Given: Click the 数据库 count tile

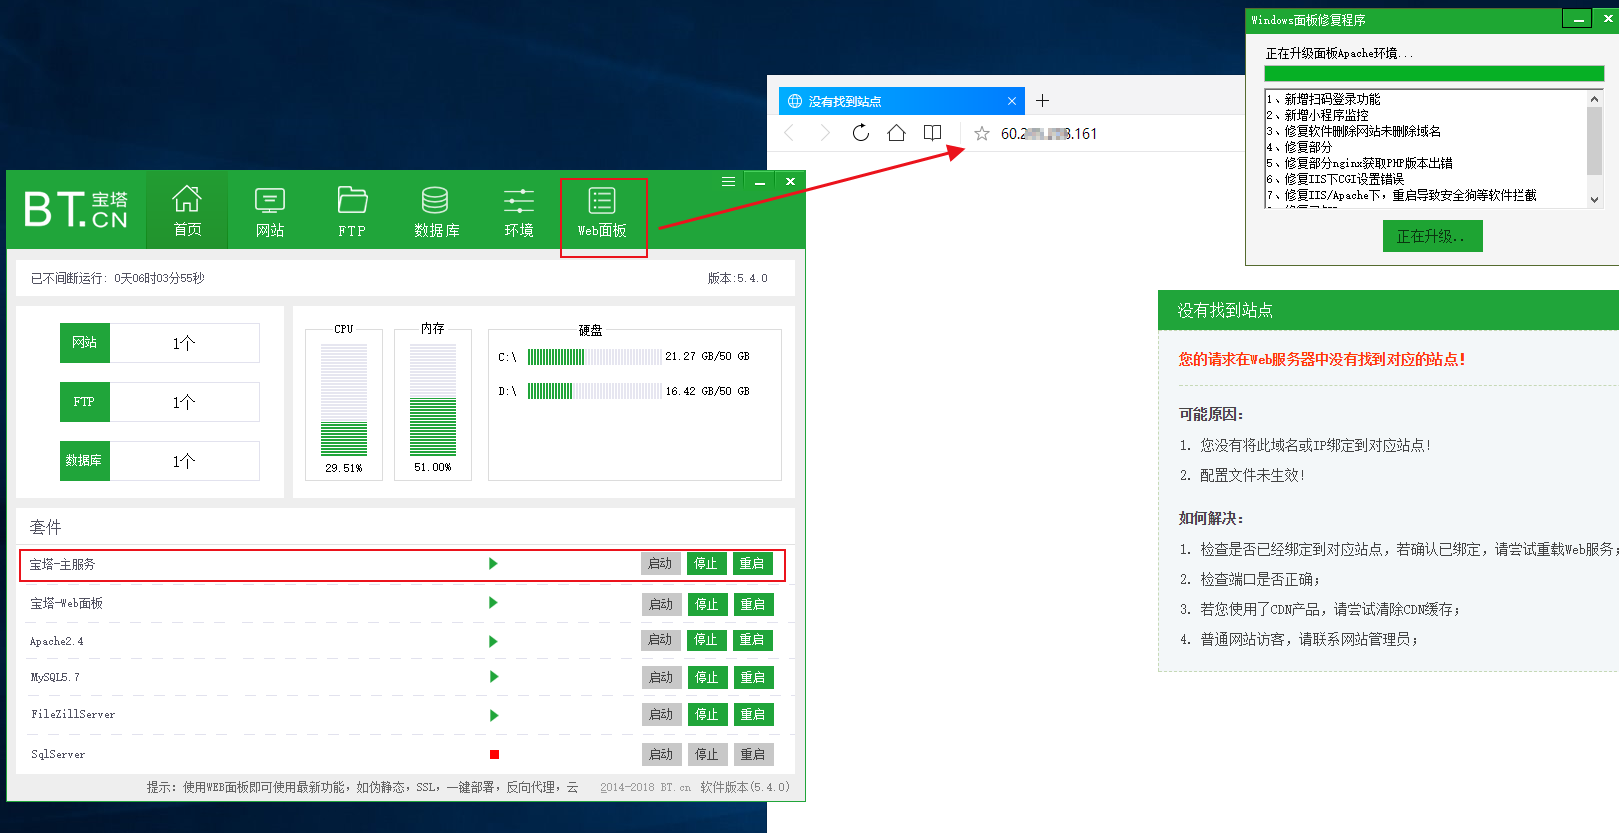Looking at the screenshot, I should 160,461.
